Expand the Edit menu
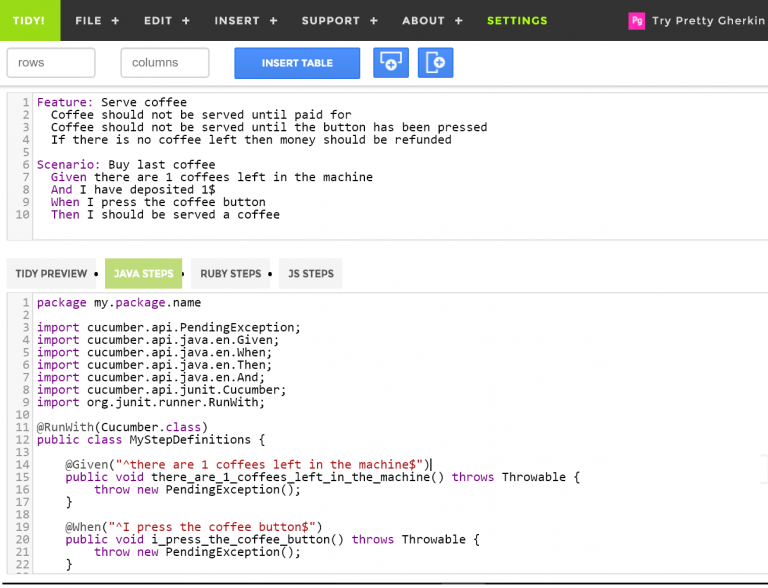Image resolution: width=768 pixels, height=588 pixels. (x=167, y=20)
